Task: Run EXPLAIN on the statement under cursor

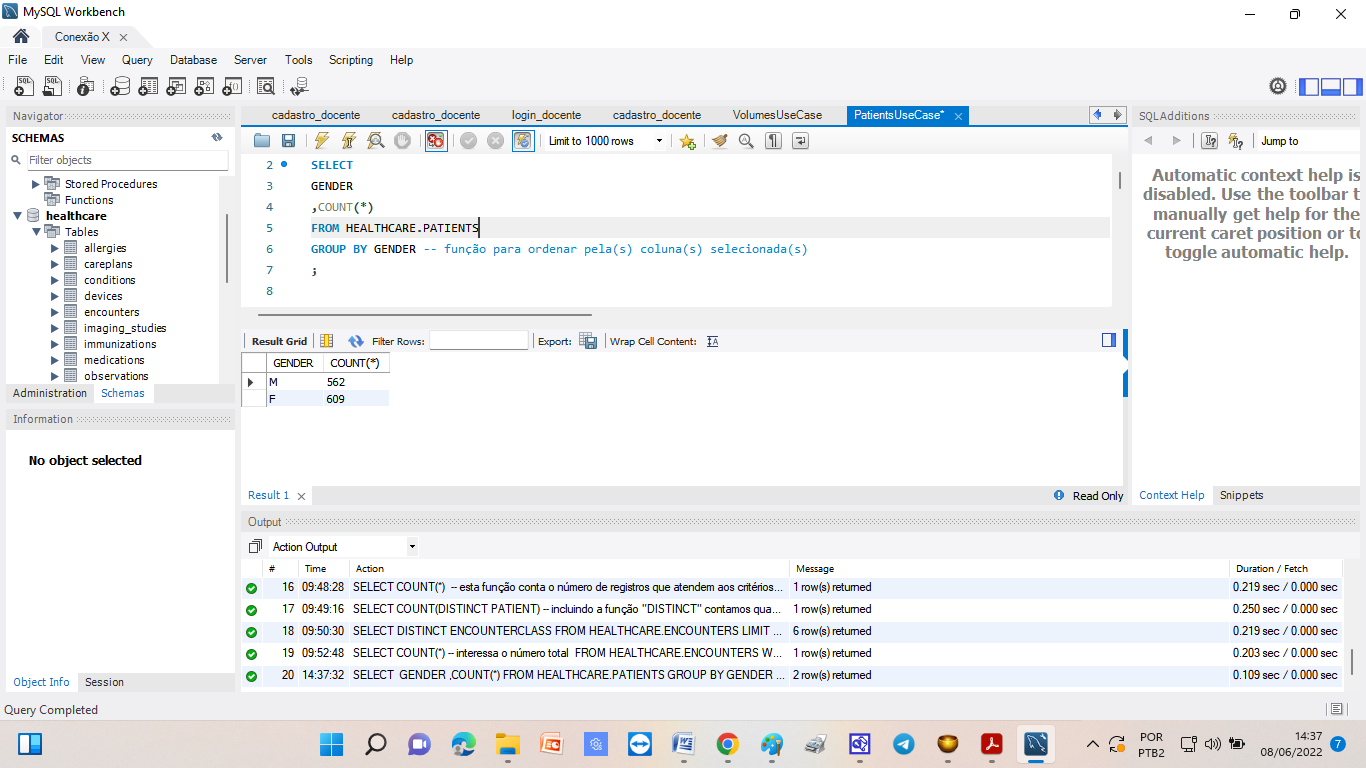Action: 375,141
